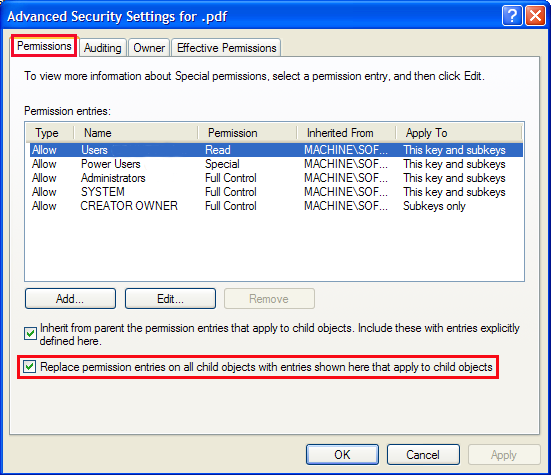Click the Cancel button
Viewport: 551px width, 475px height.
point(423,455)
